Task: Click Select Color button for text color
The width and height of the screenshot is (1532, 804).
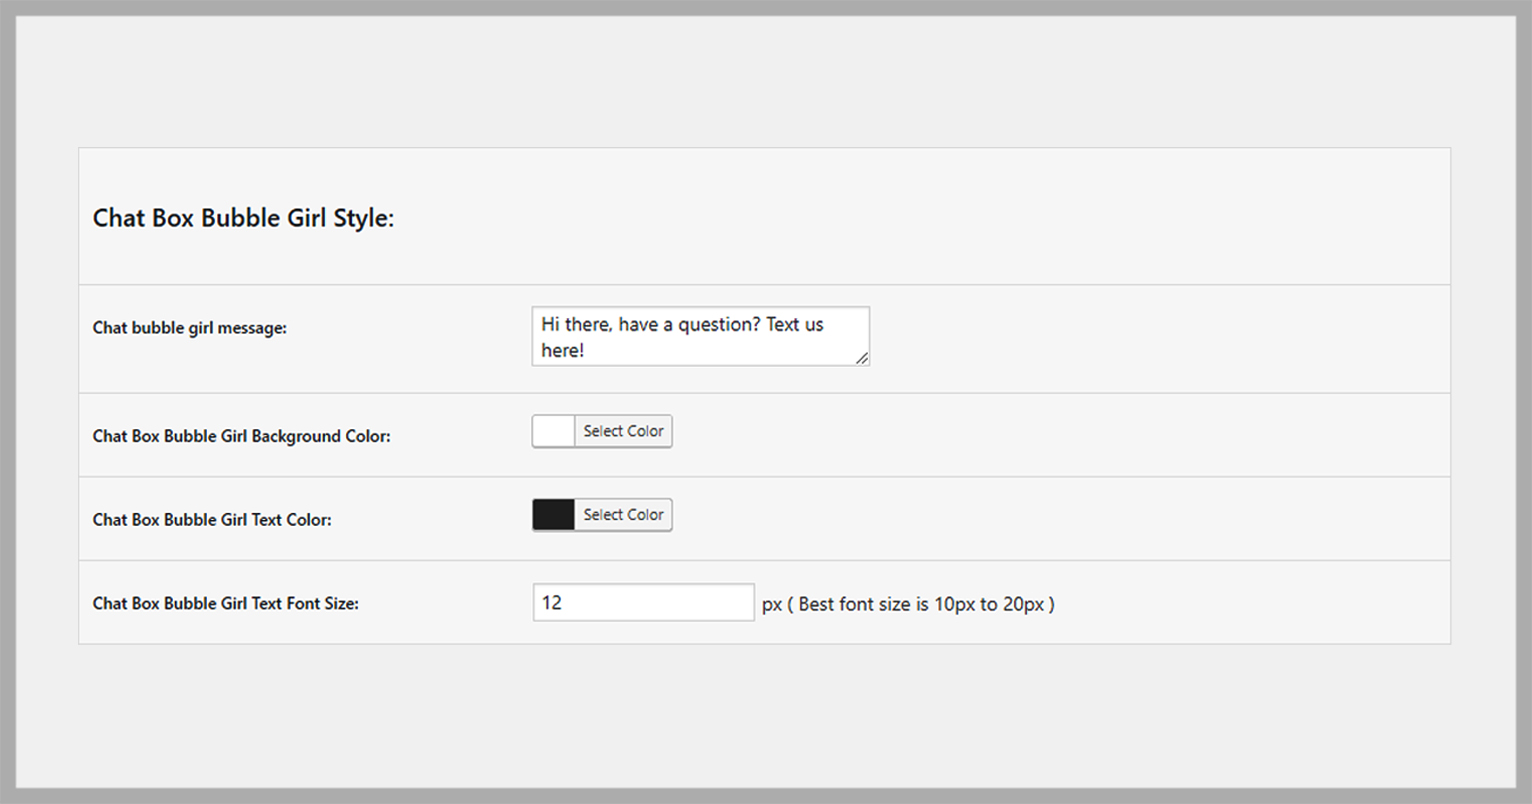Action: (x=623, y=515)
